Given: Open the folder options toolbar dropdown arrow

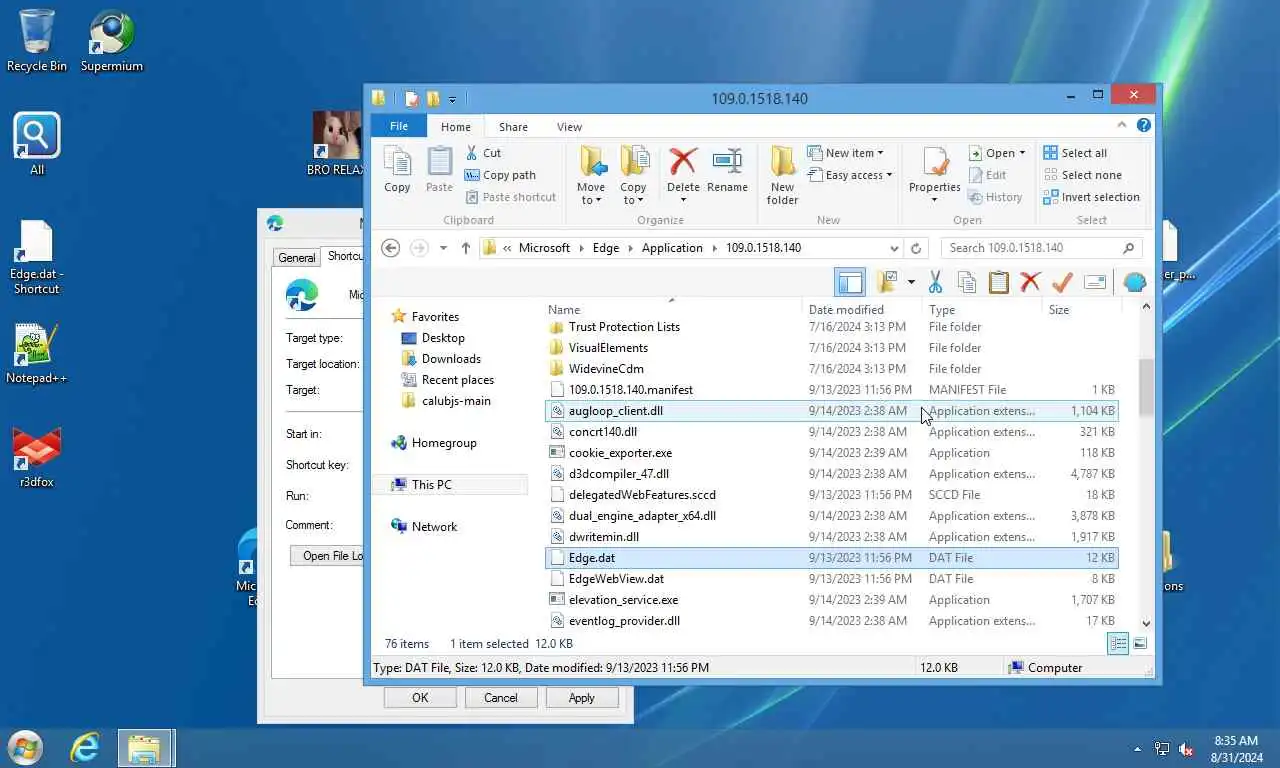Looking at the screenshot, I should 911,283.
